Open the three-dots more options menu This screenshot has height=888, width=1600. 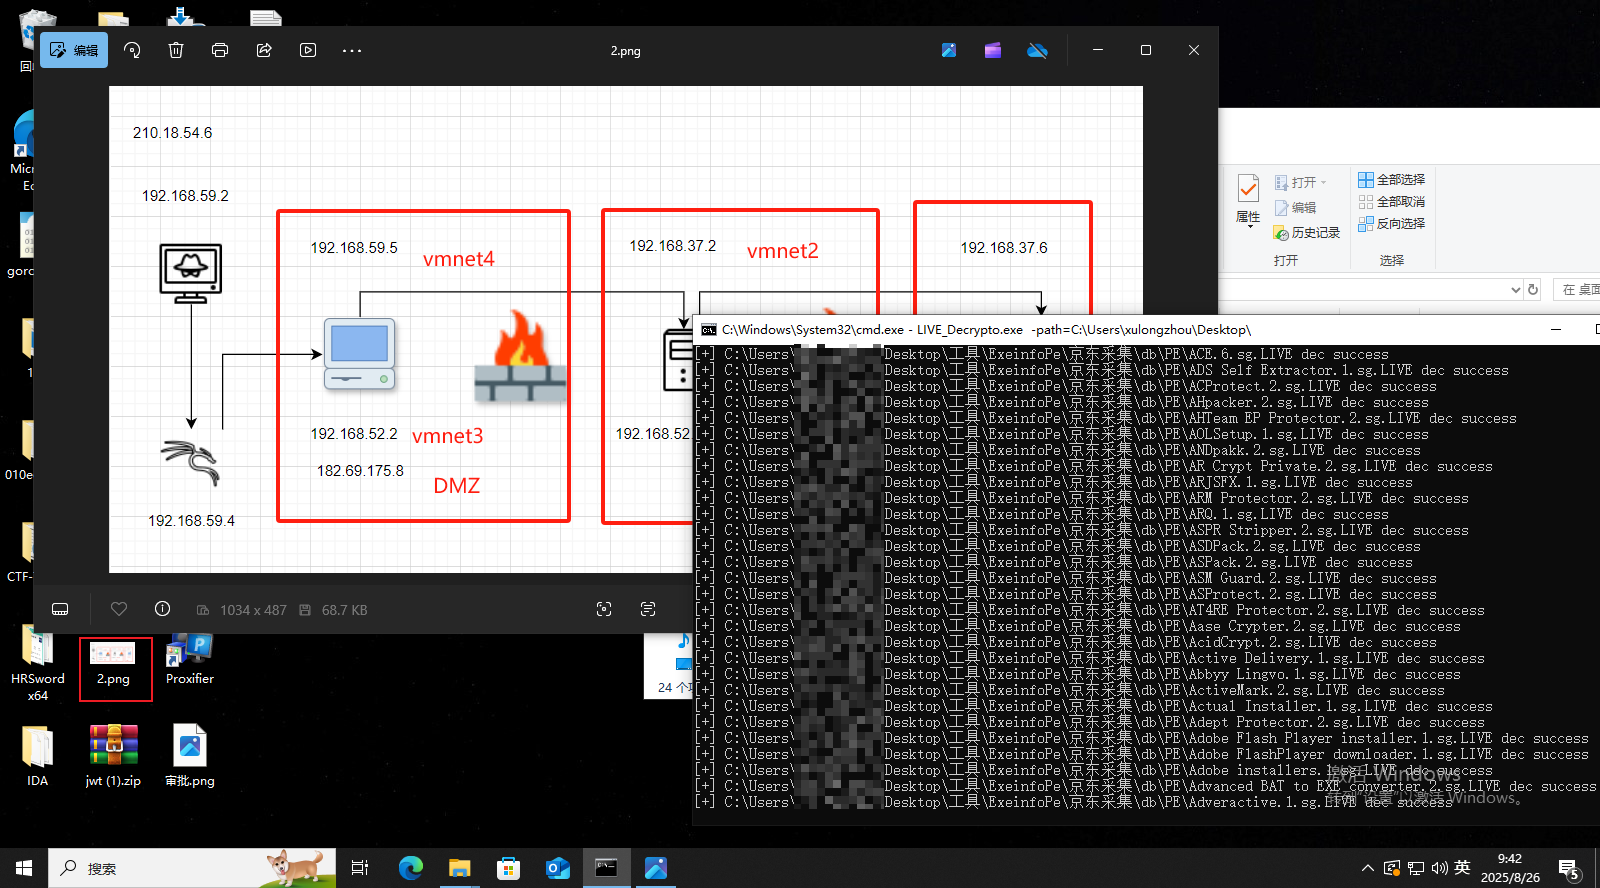(x=352, y=50)
